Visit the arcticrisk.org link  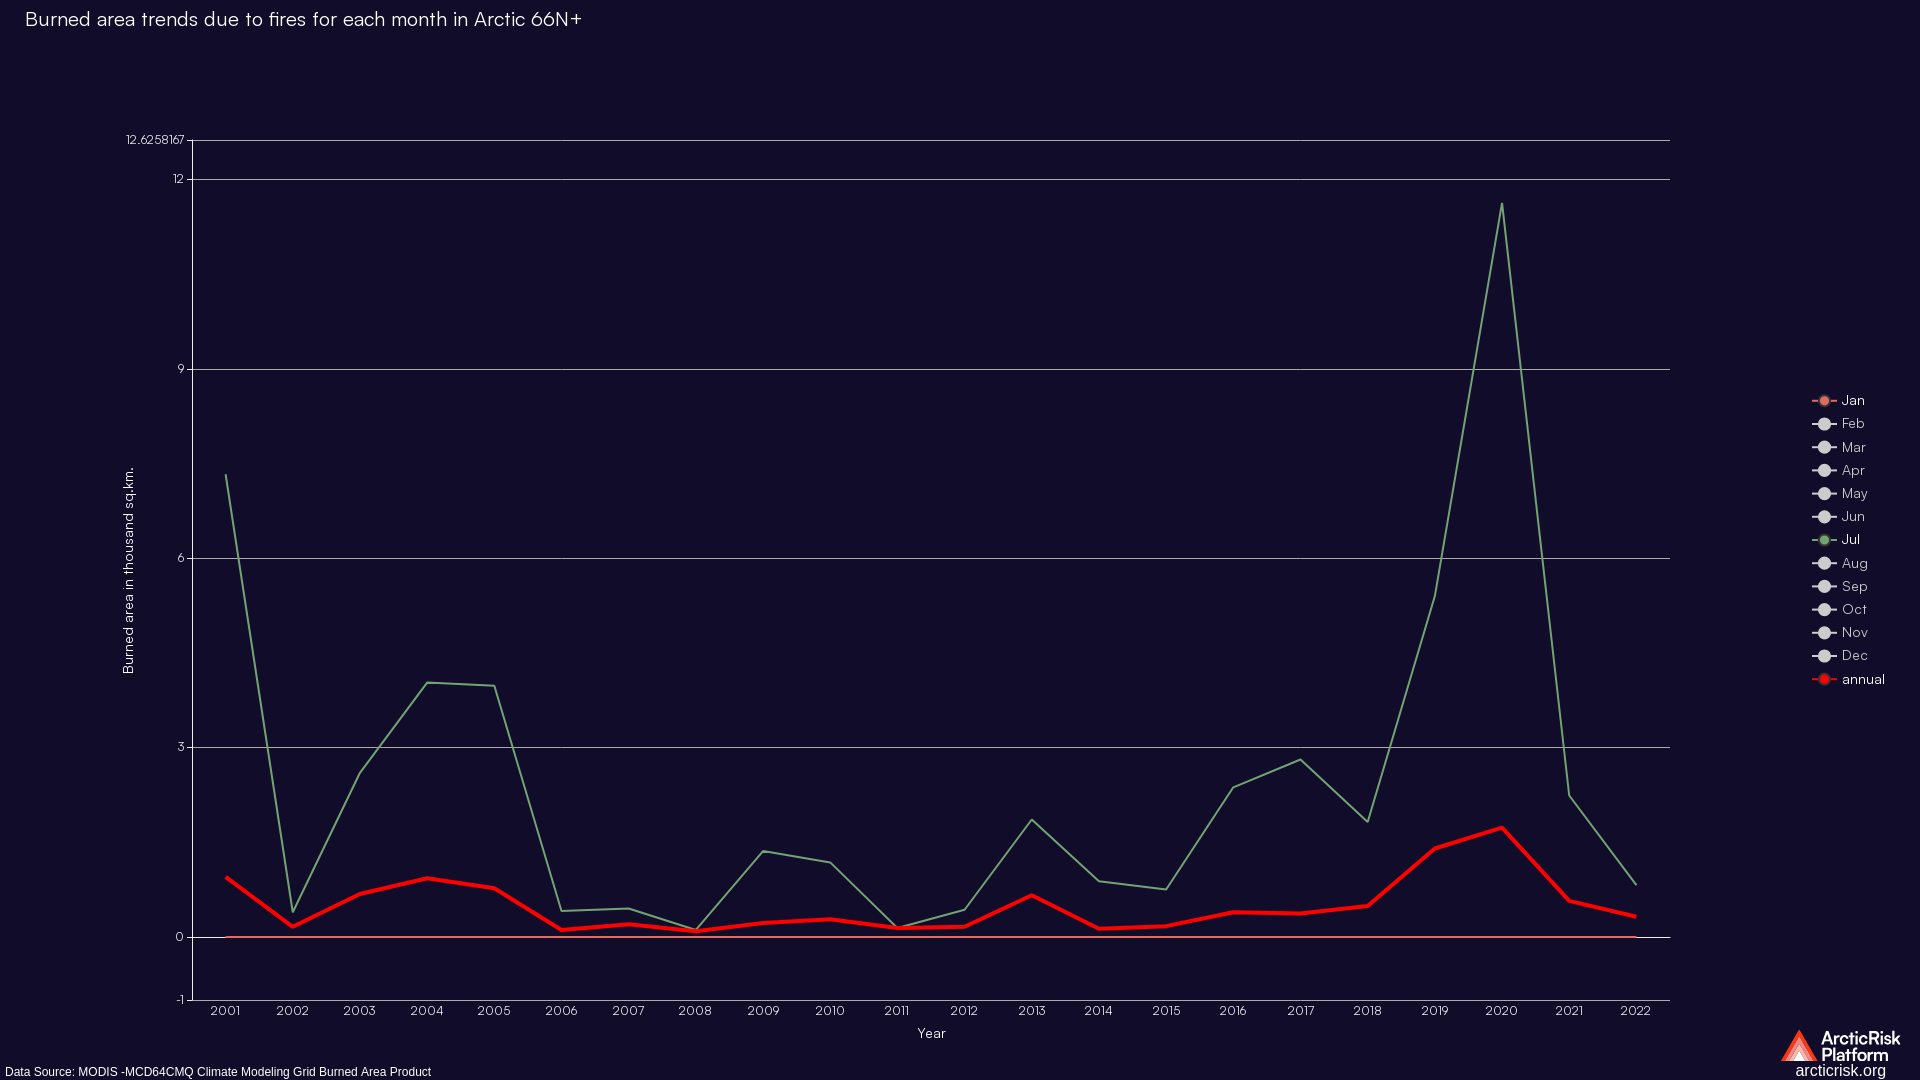tap(1840, 1071)
